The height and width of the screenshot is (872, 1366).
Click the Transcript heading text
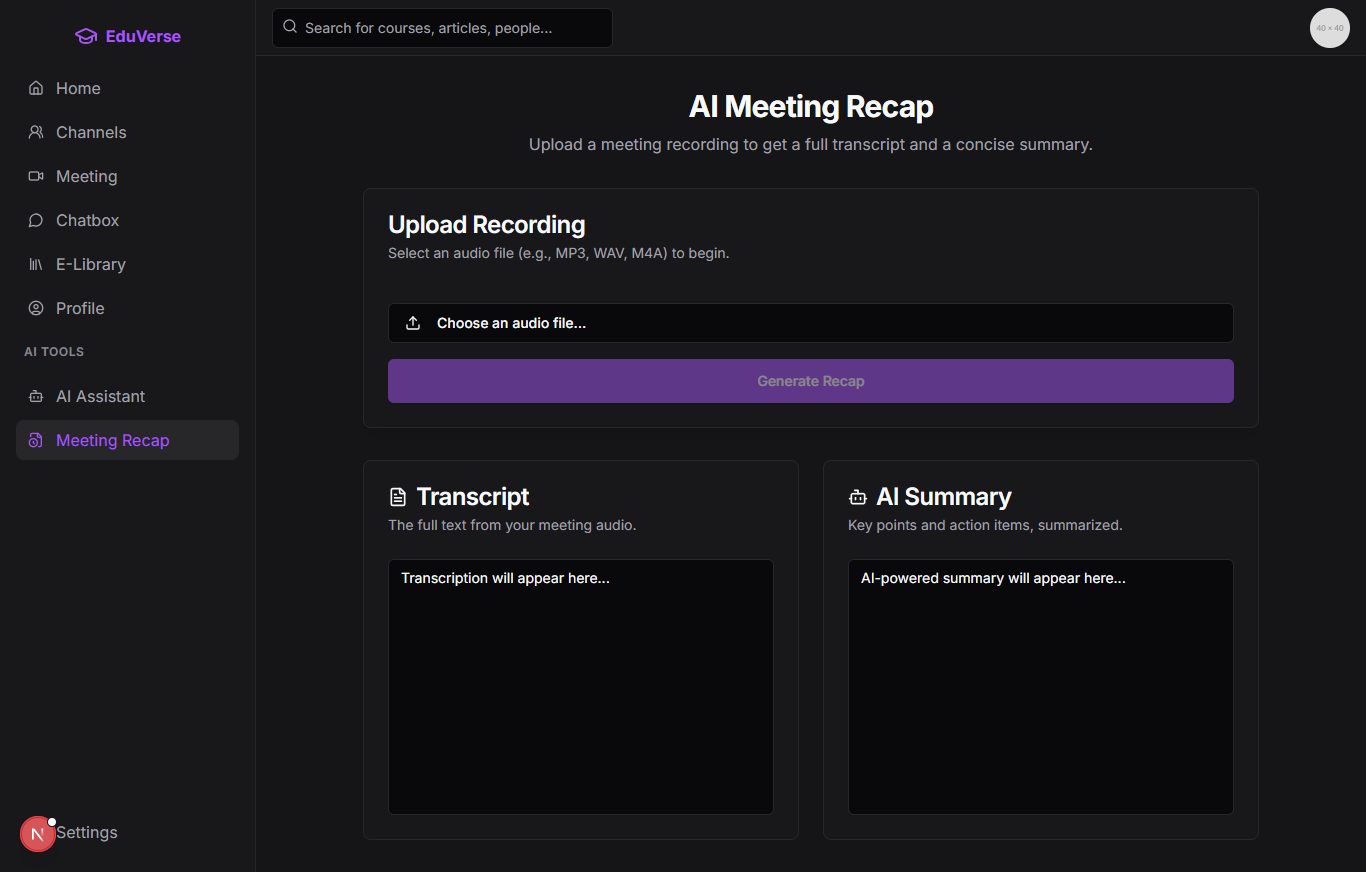472,497
